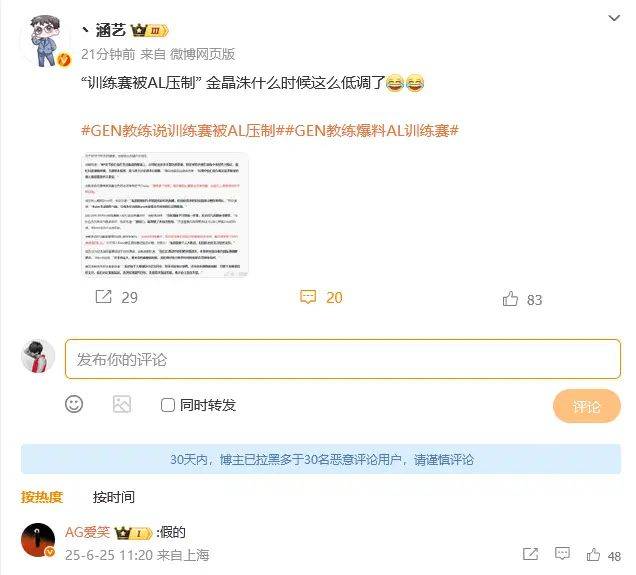This screenshot has width=636, height=575.
Task: Click the insert image icon for comment
Action: click(122, 404)
